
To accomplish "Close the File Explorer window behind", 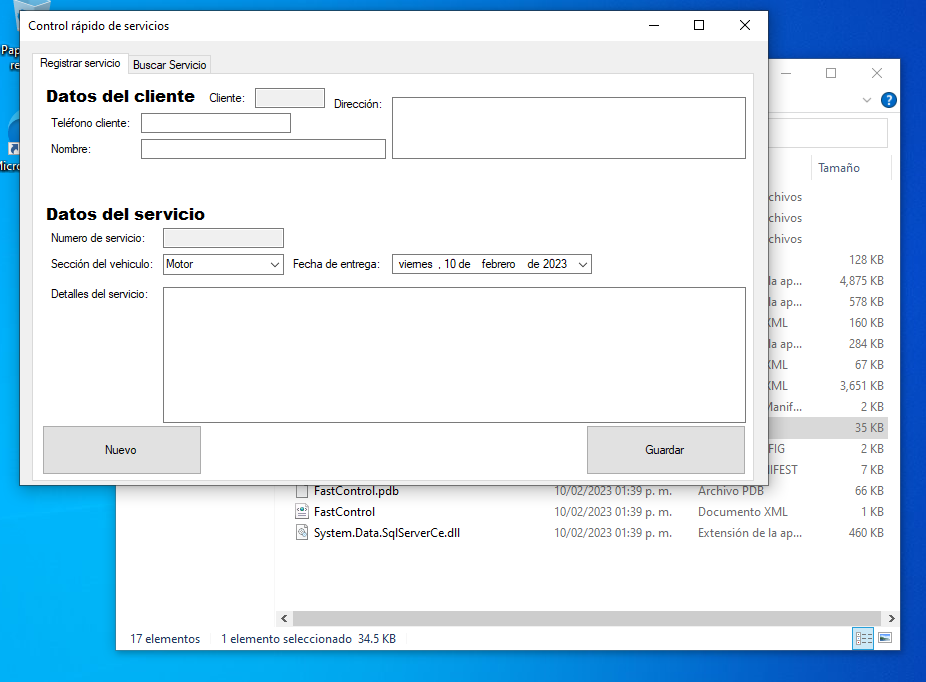I will (877, 73).
